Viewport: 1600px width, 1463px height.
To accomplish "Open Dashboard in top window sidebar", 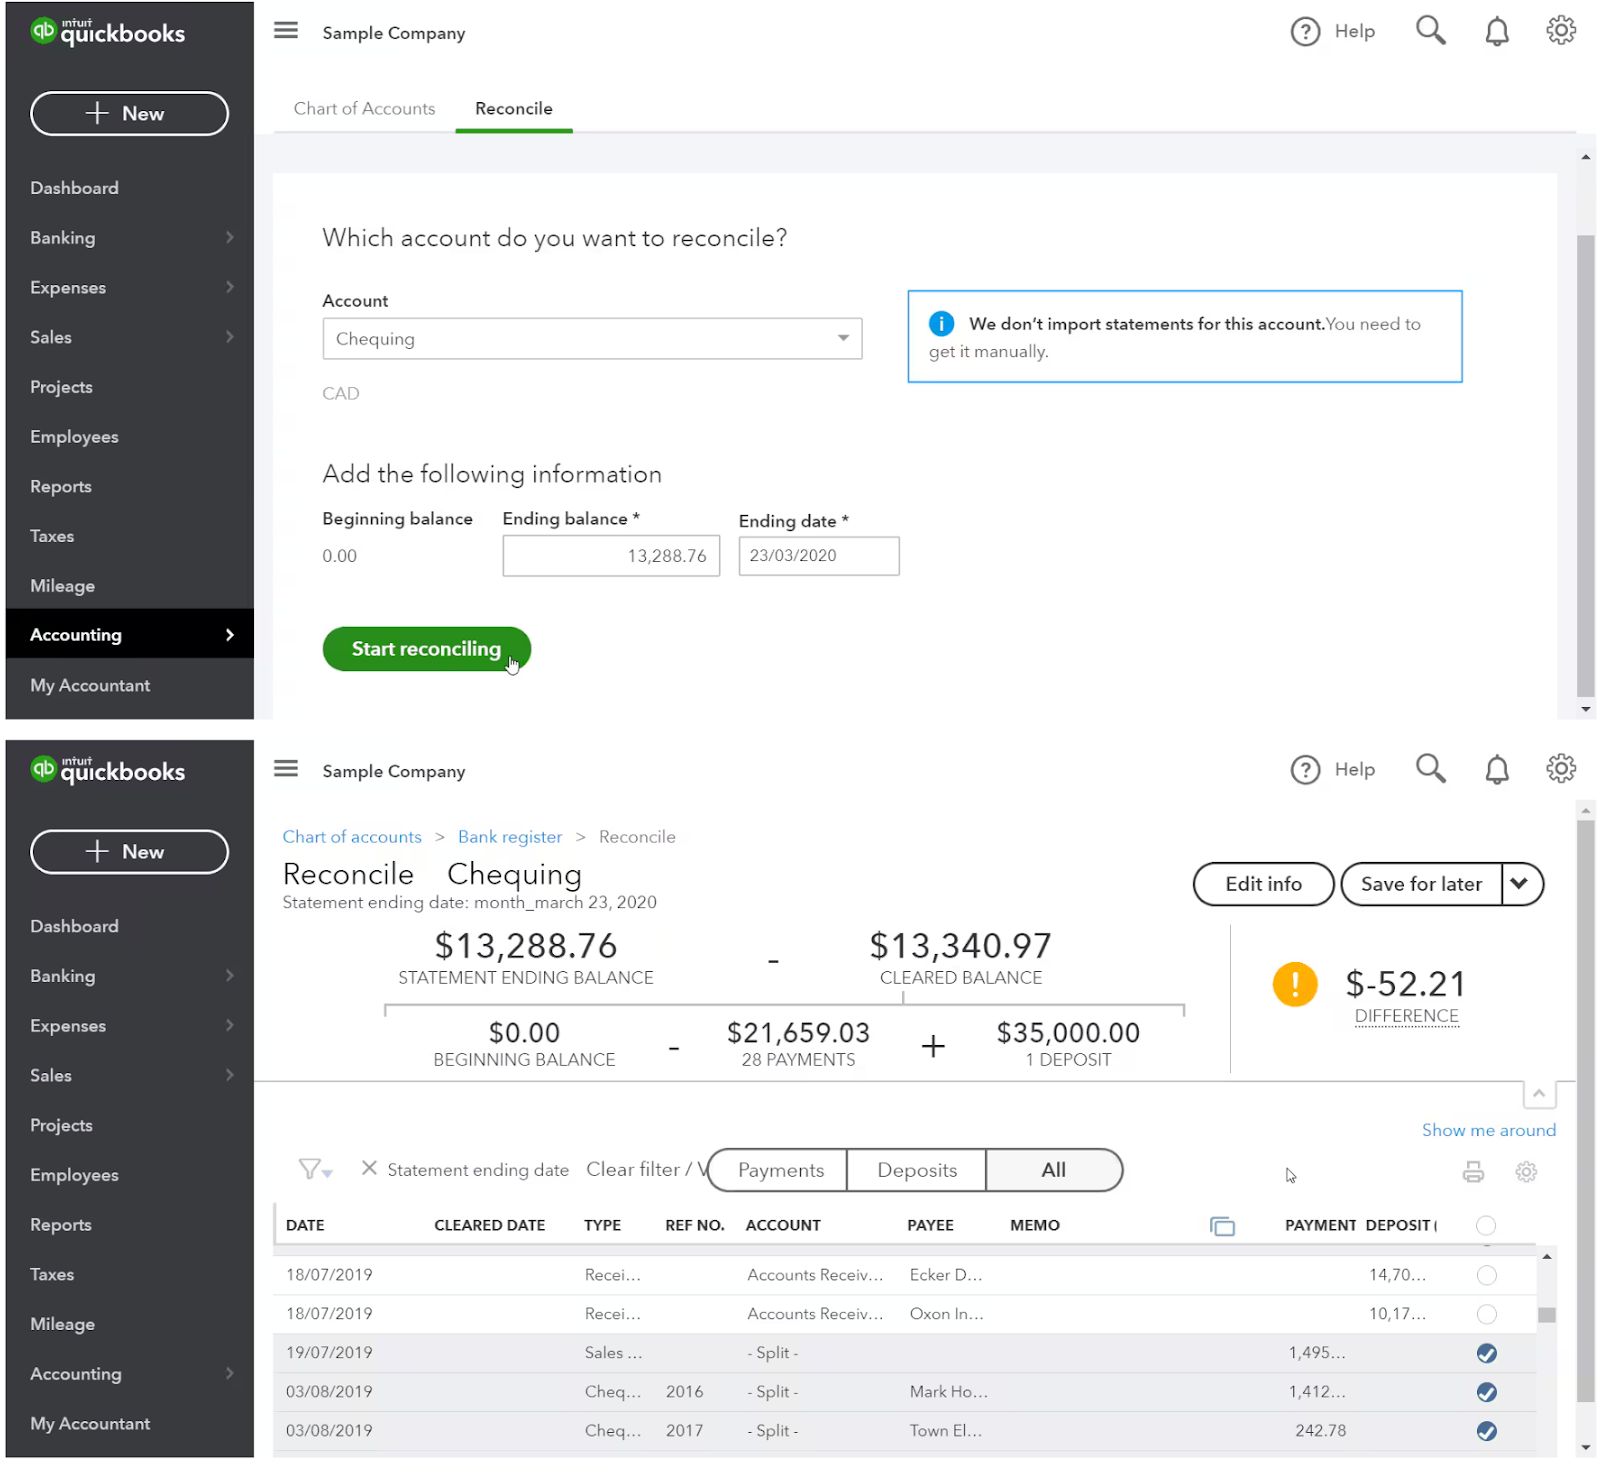I will coord(74,188).
